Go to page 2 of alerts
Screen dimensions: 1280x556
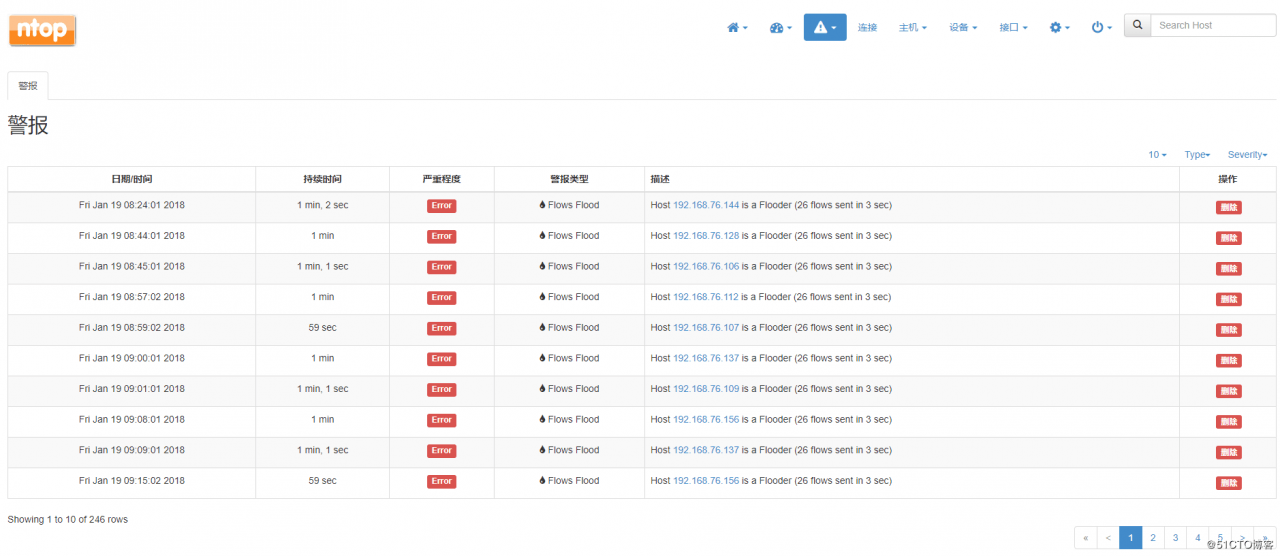click(x=1153, y=538)
